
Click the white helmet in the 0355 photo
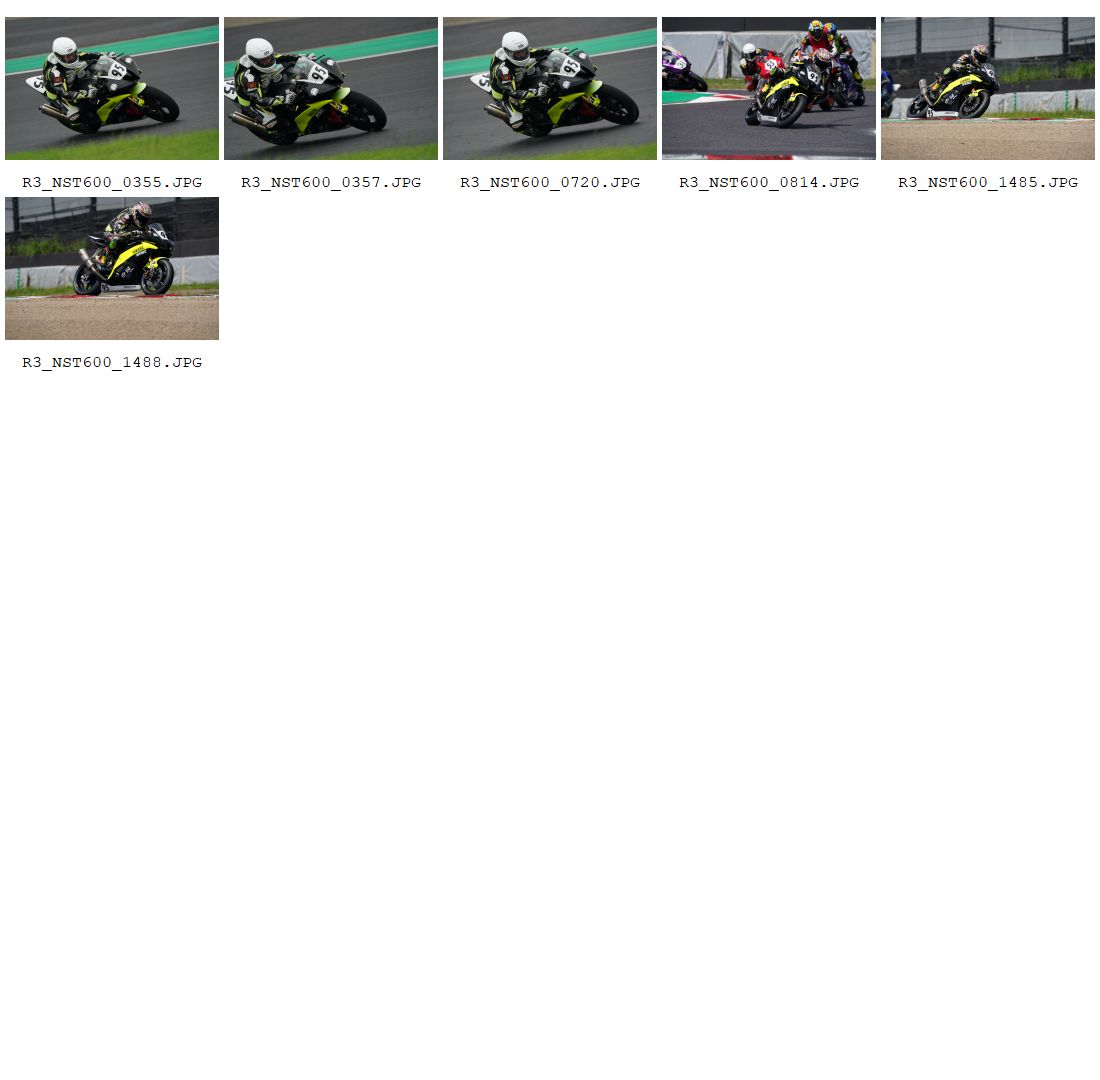[65, 49]
